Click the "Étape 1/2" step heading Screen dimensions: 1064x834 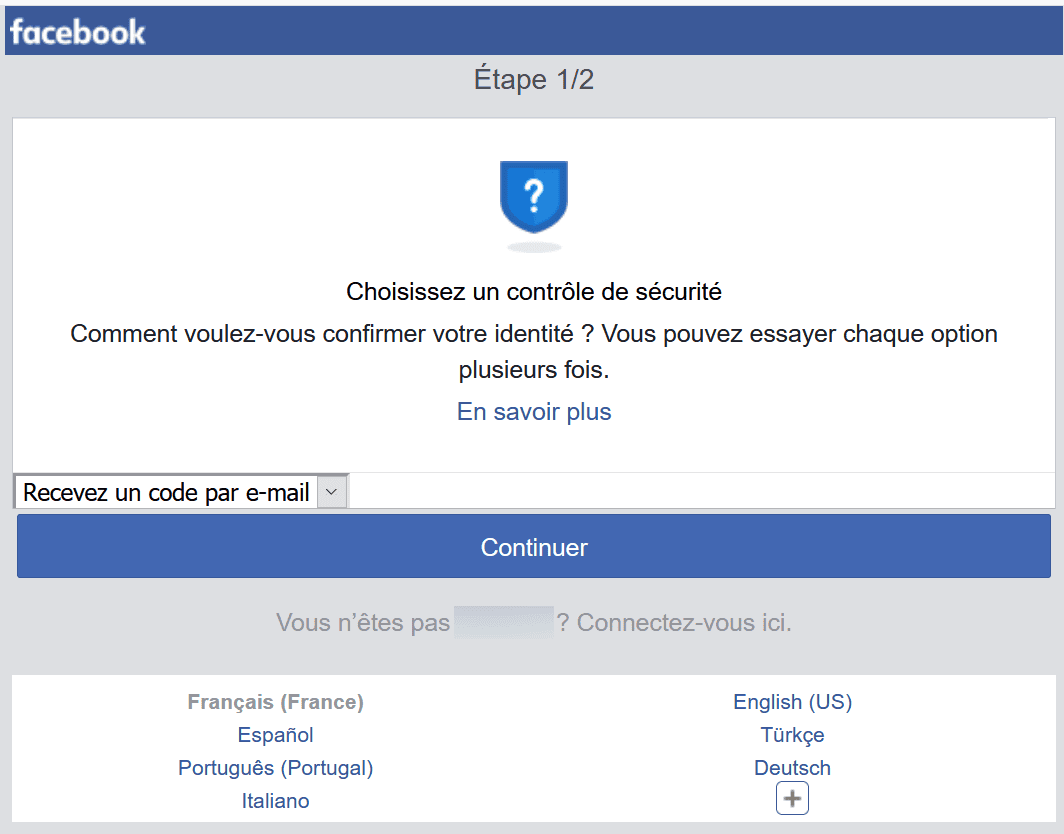pos(534,79)
